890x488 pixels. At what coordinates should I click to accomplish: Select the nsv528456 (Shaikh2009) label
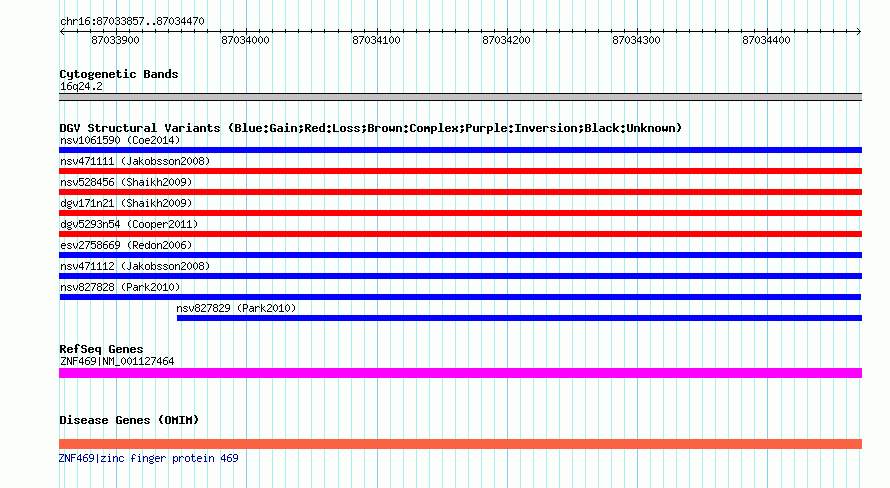tap(126, 182)
